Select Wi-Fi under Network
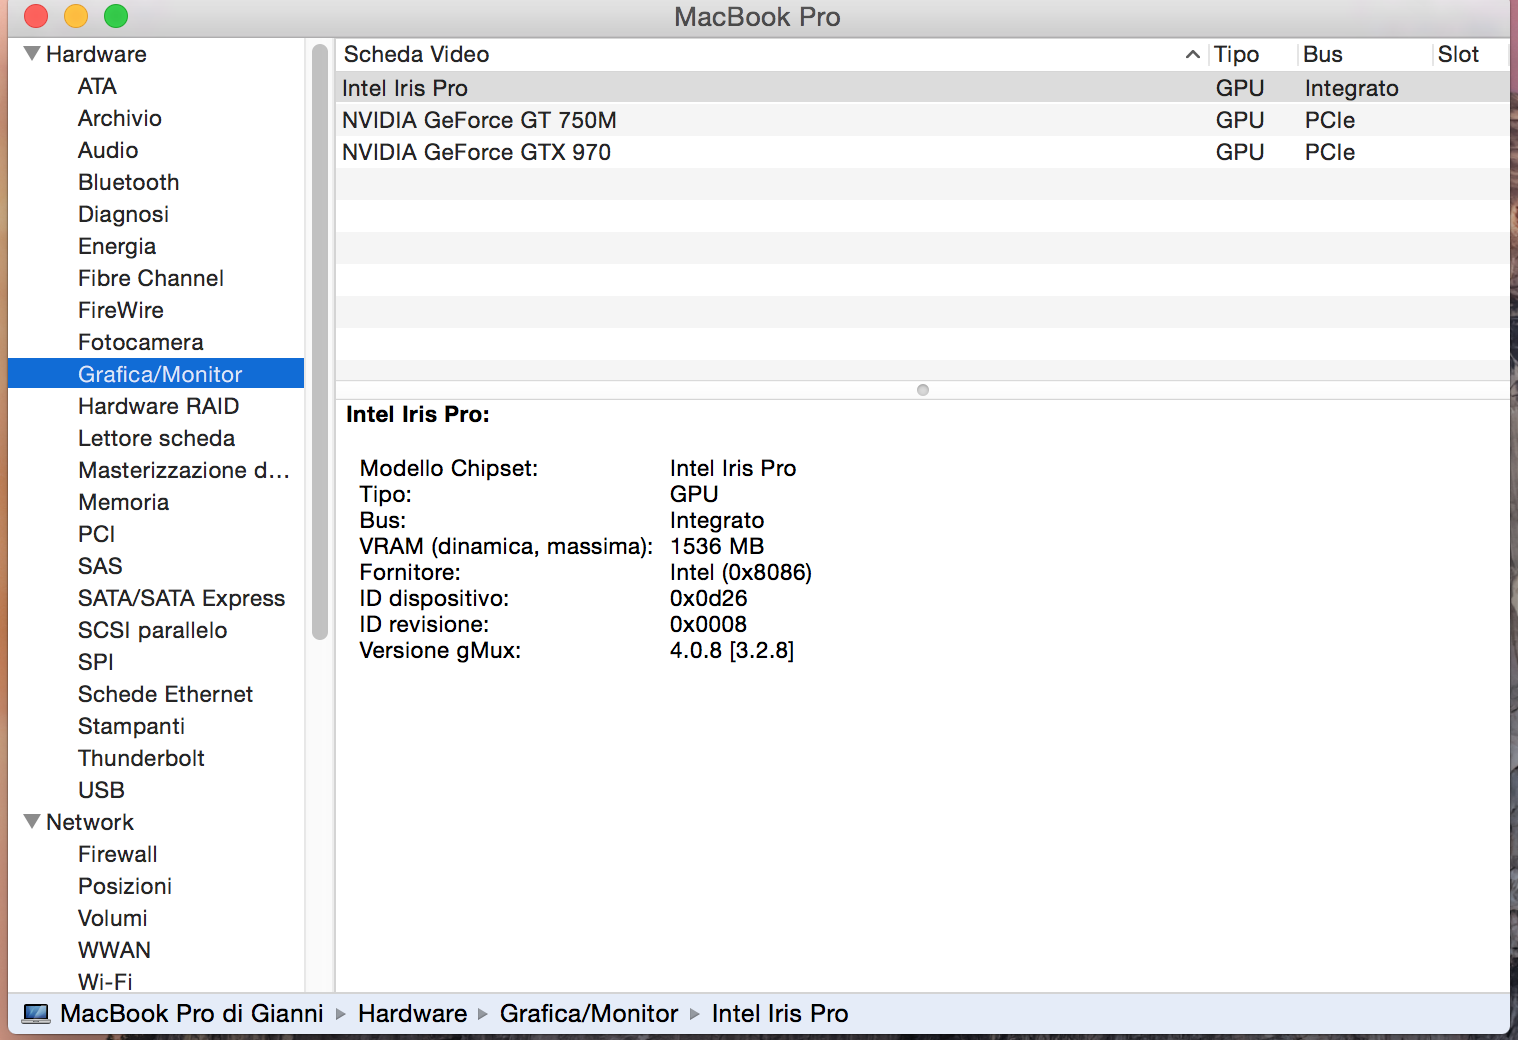The width and height of the screenshot is (1518, 1040). pyautogui.click(x=105, y=981)
